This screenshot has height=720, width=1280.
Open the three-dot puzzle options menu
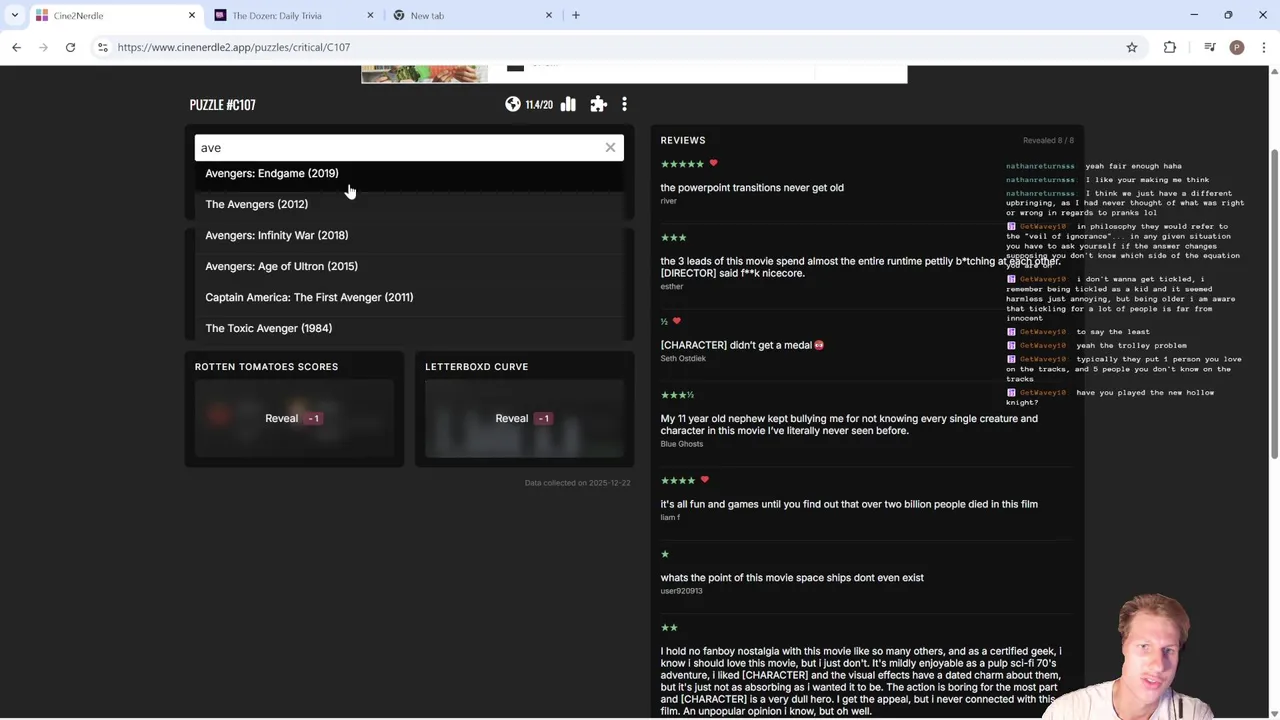[x=624, y=104]
